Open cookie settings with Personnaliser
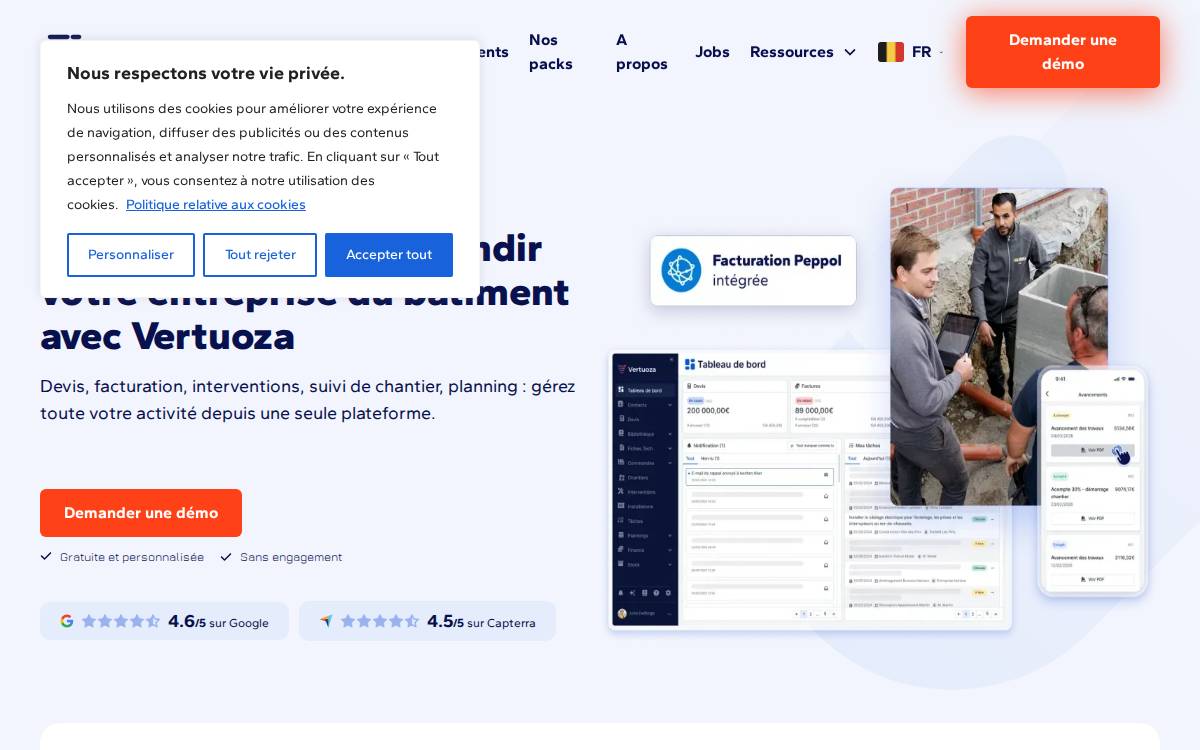This screenshot has width=1200, height=750. click(131, 255)
